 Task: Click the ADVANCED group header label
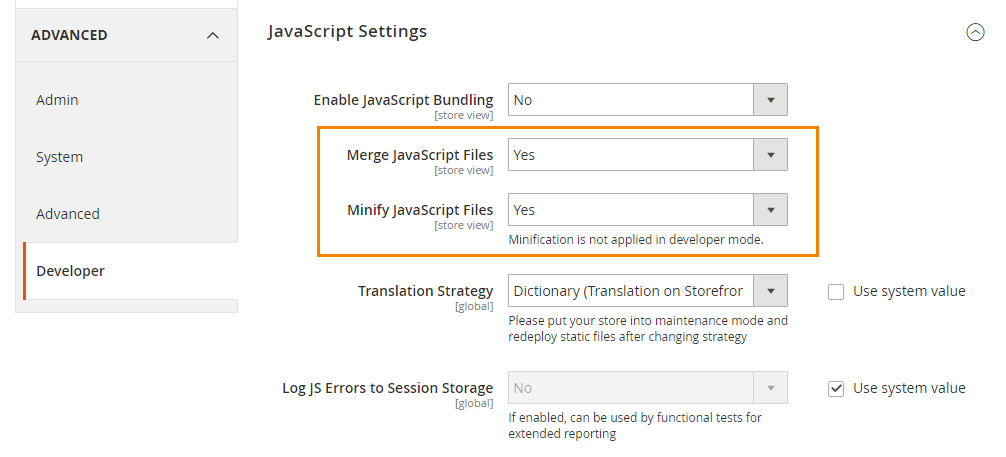tap(69, 35)
